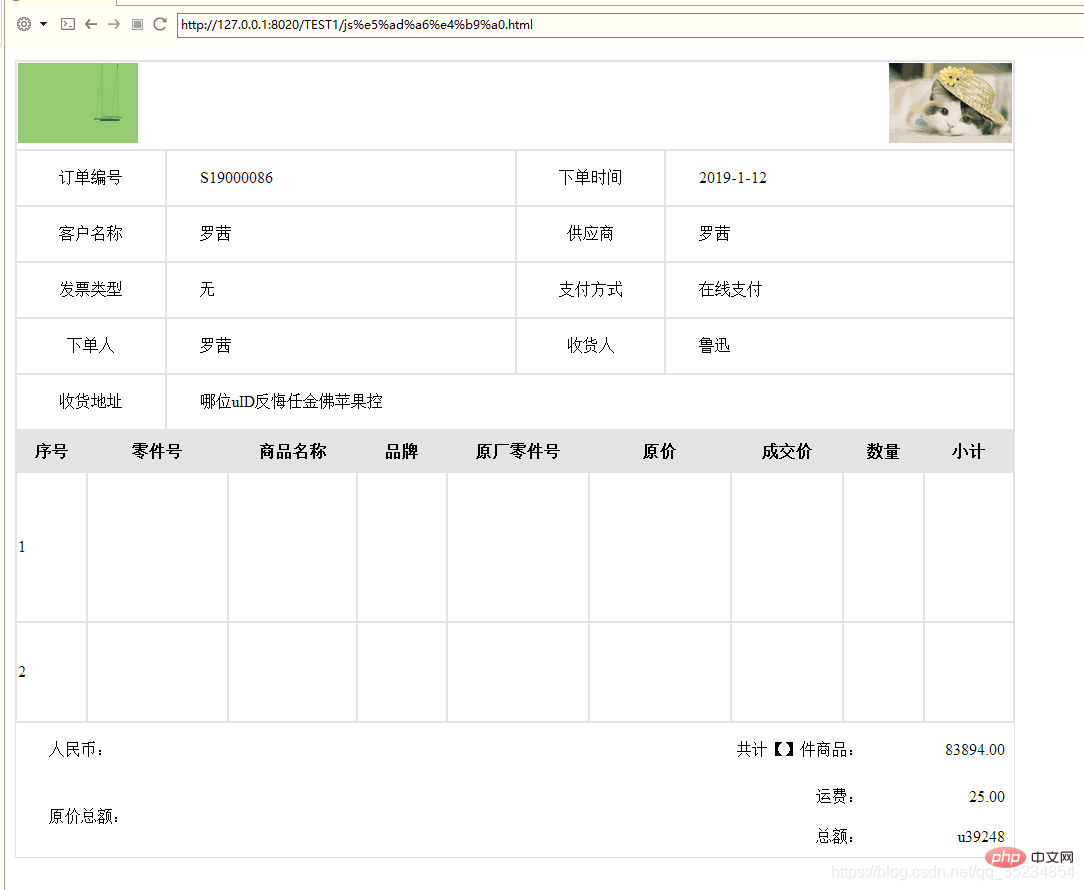This screenshot has height=890, width=1084.
Task: Select the amount 83894.00
Action: click(x=975, y=750)
